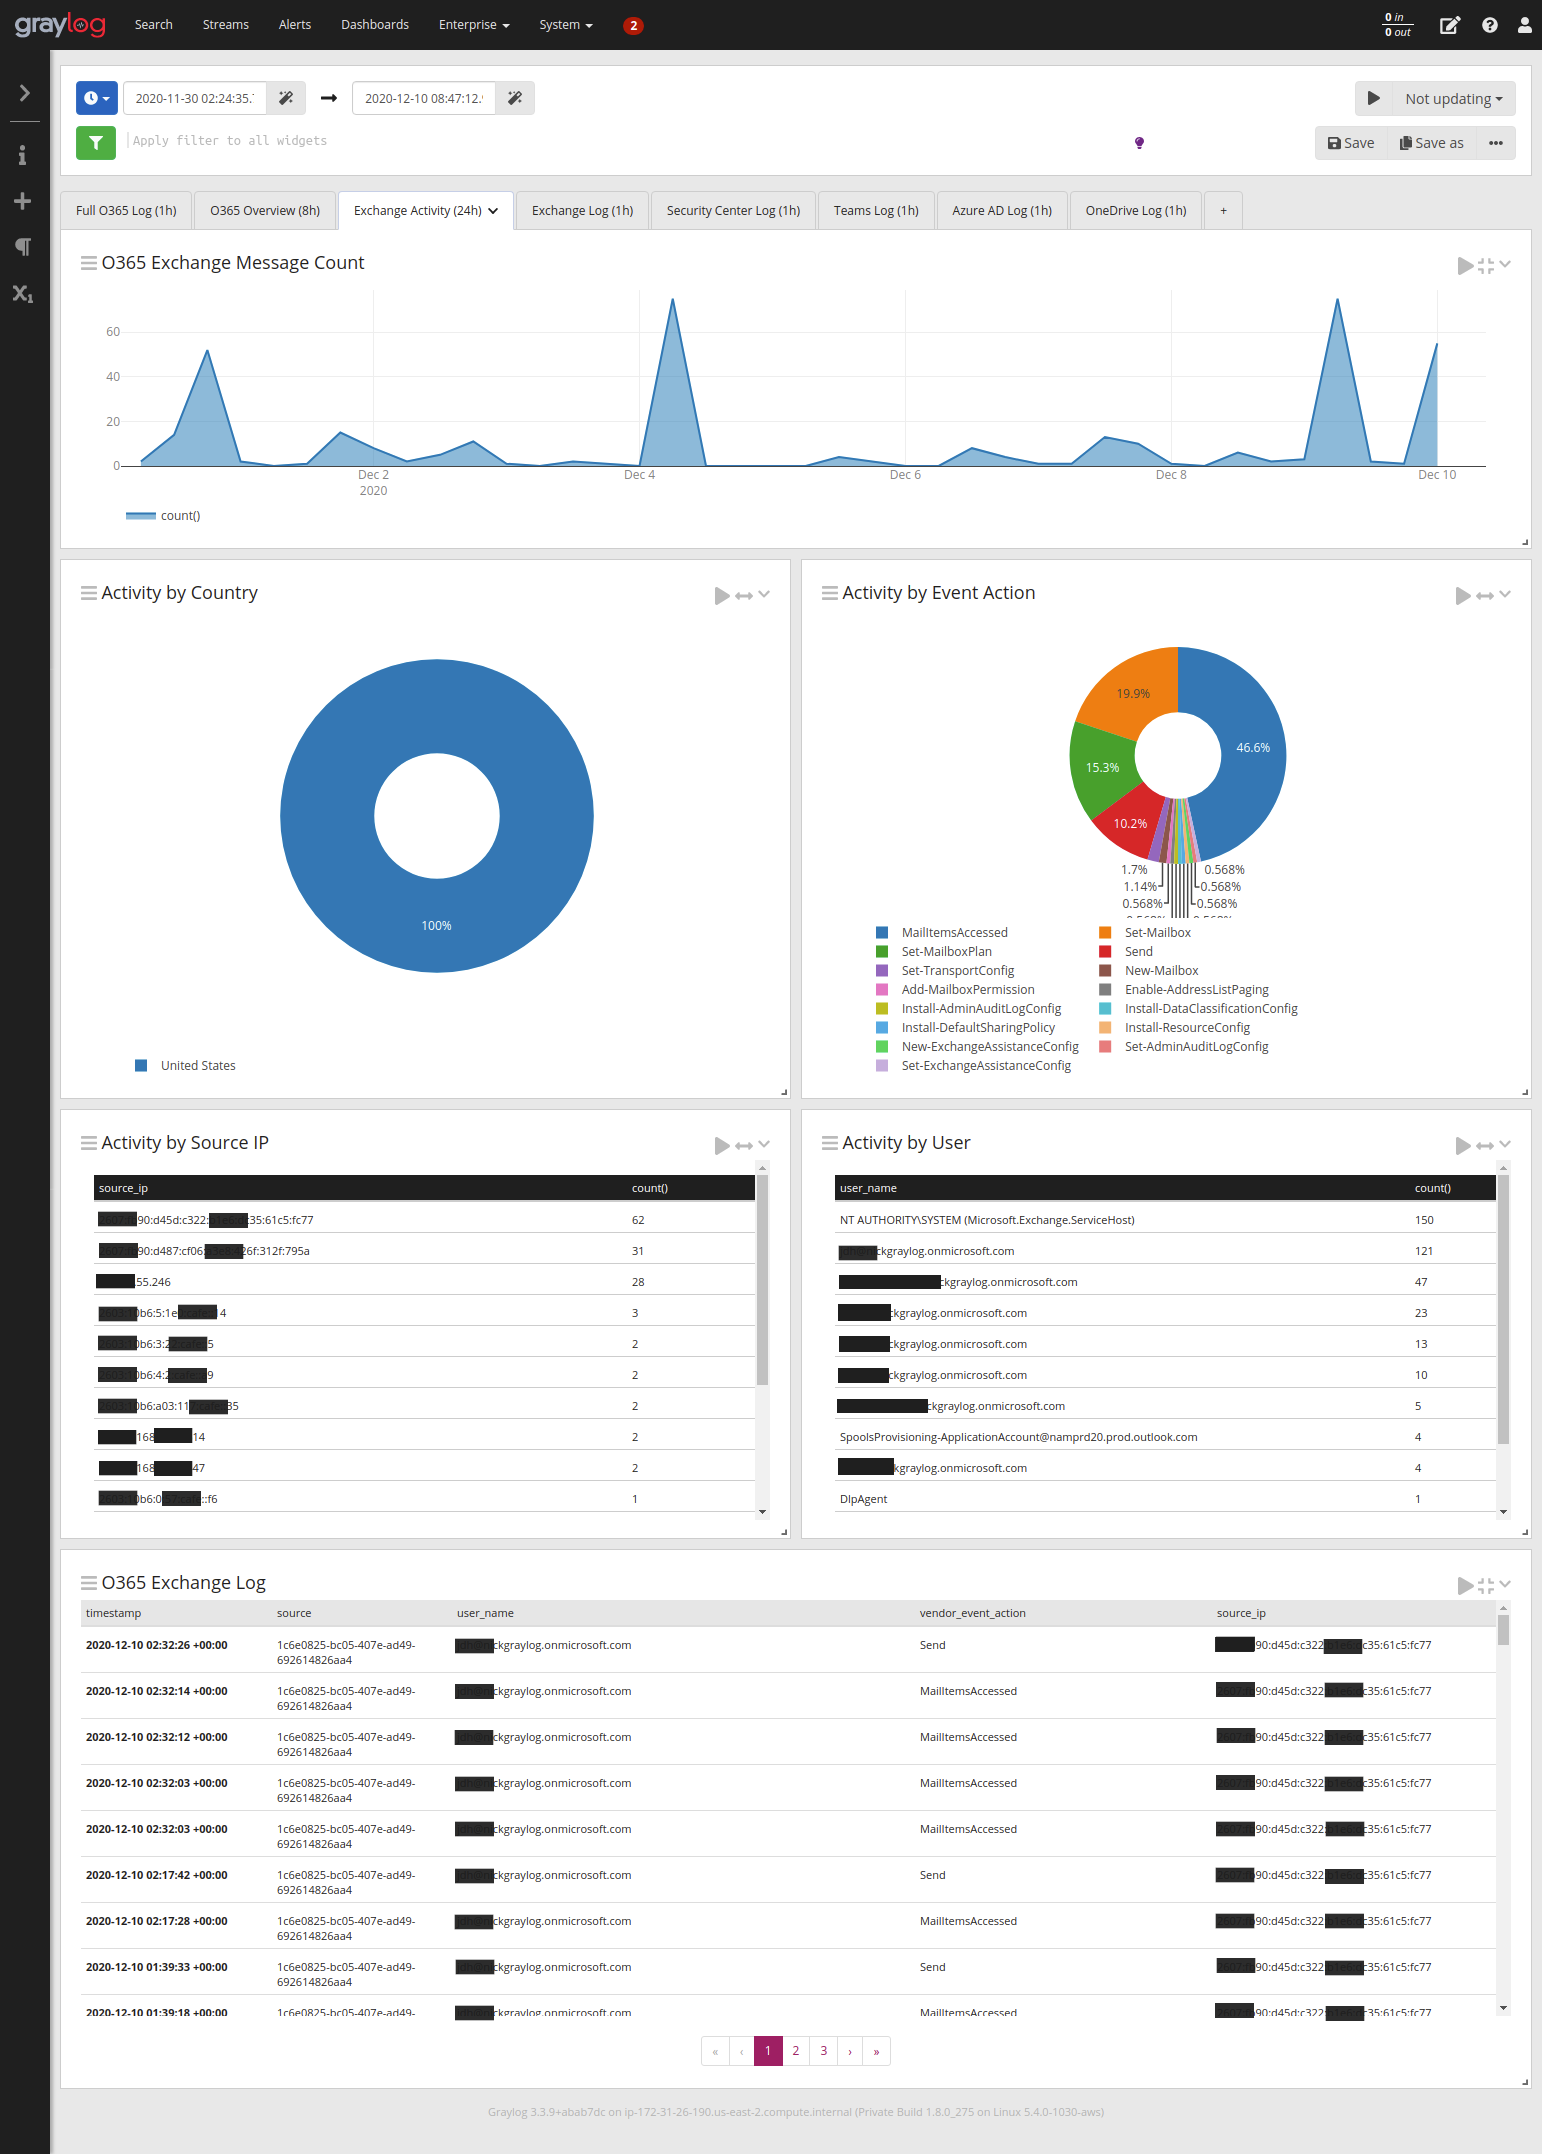Open the time range type dropdown

click(97, 98)
